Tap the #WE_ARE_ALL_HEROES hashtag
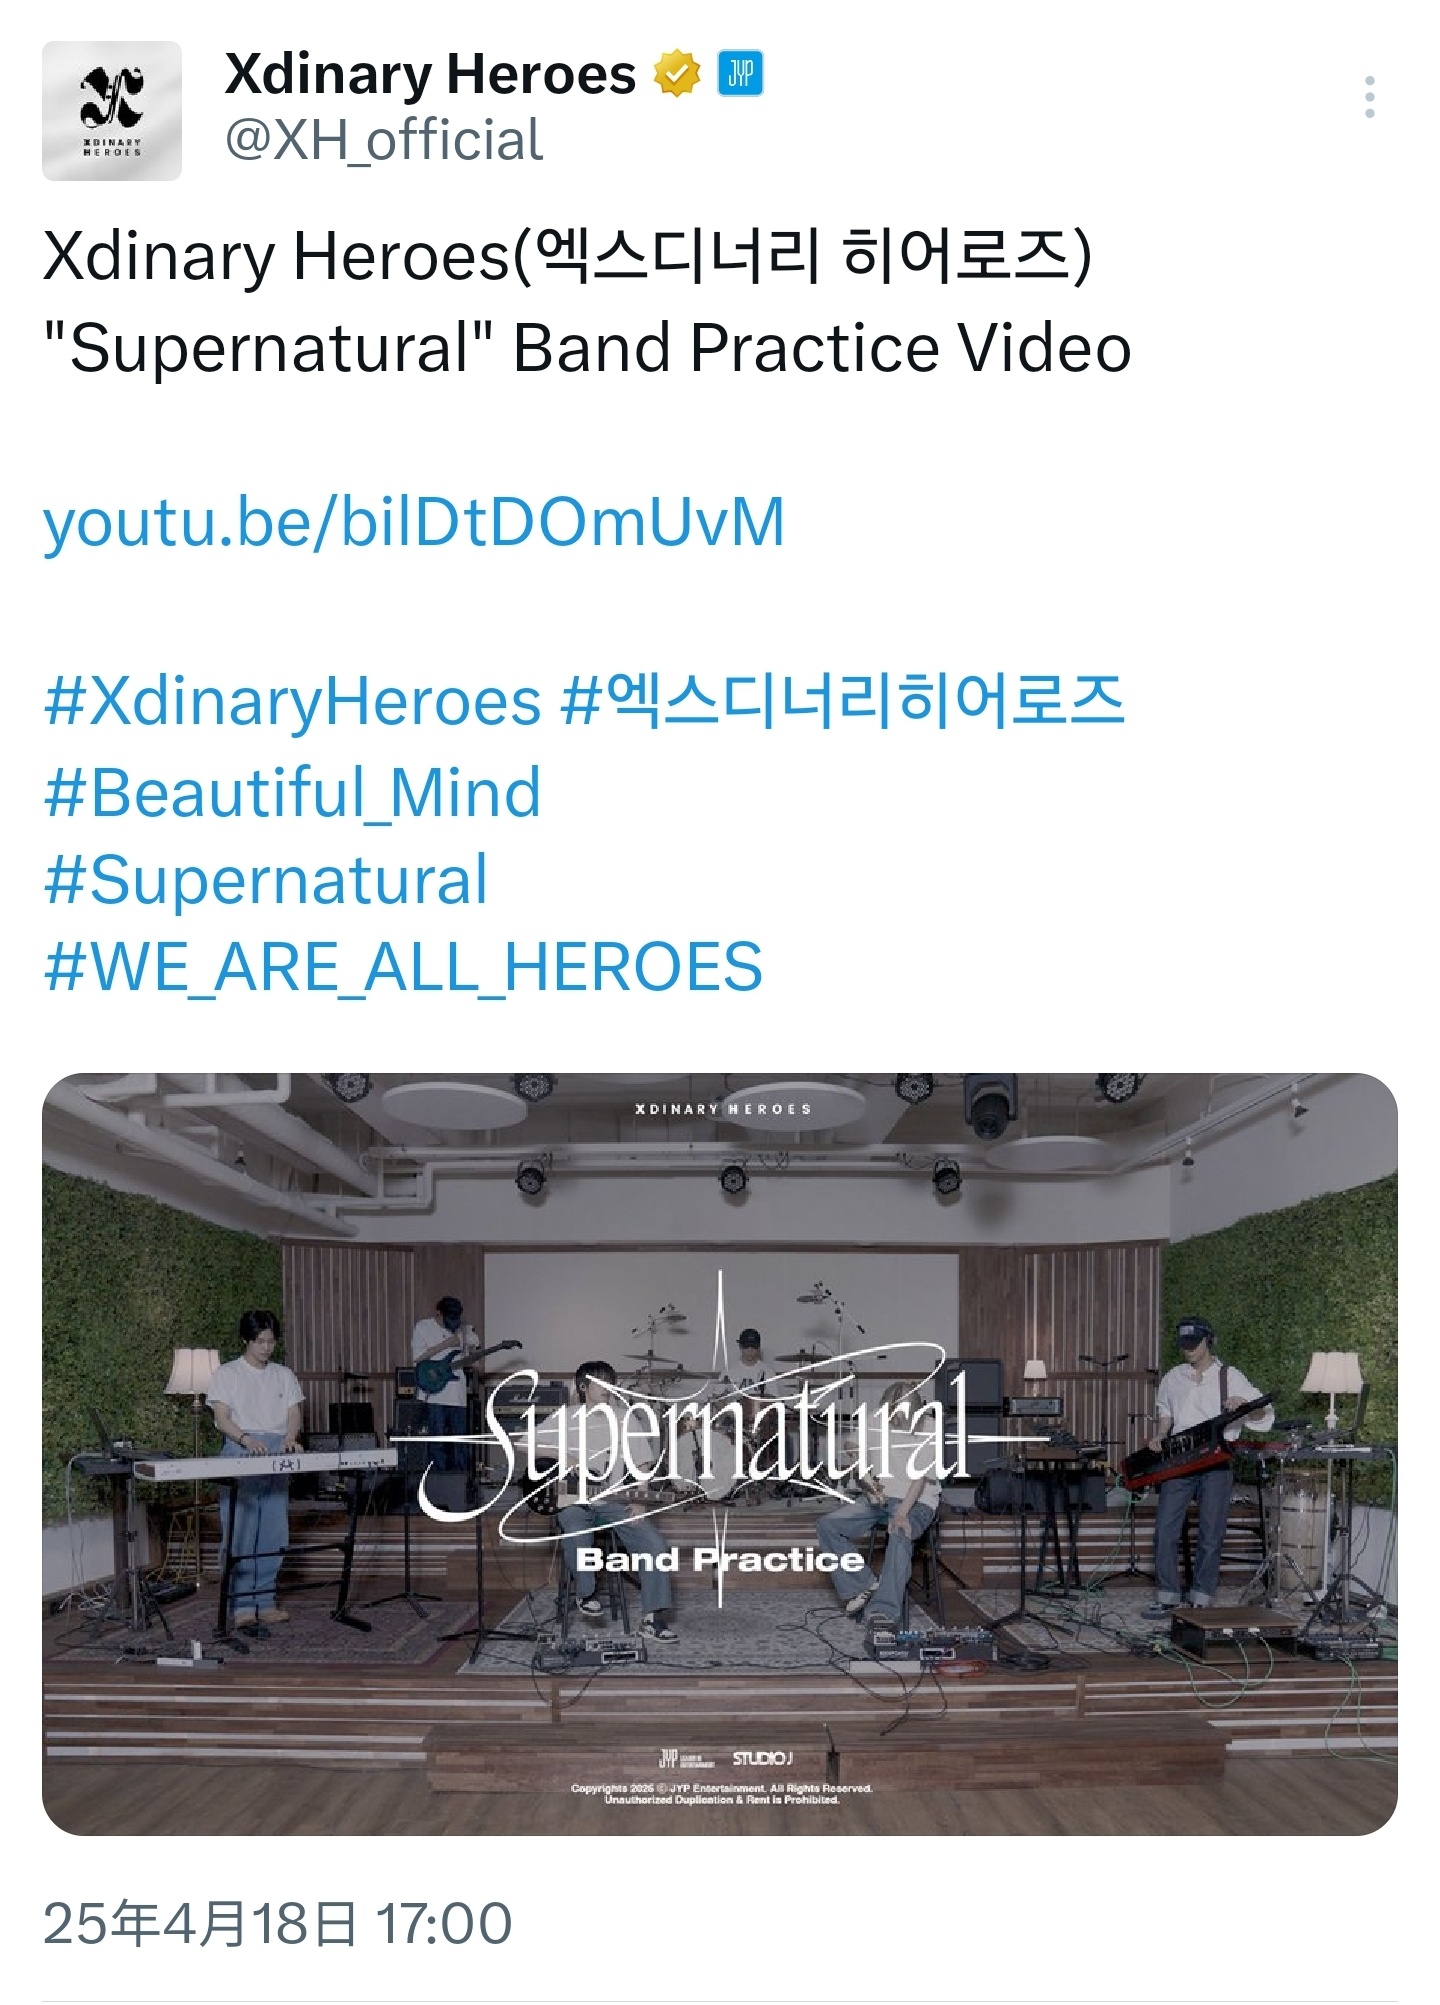The width and height of the screenshot is (1440, 2005). pos(403,968)
